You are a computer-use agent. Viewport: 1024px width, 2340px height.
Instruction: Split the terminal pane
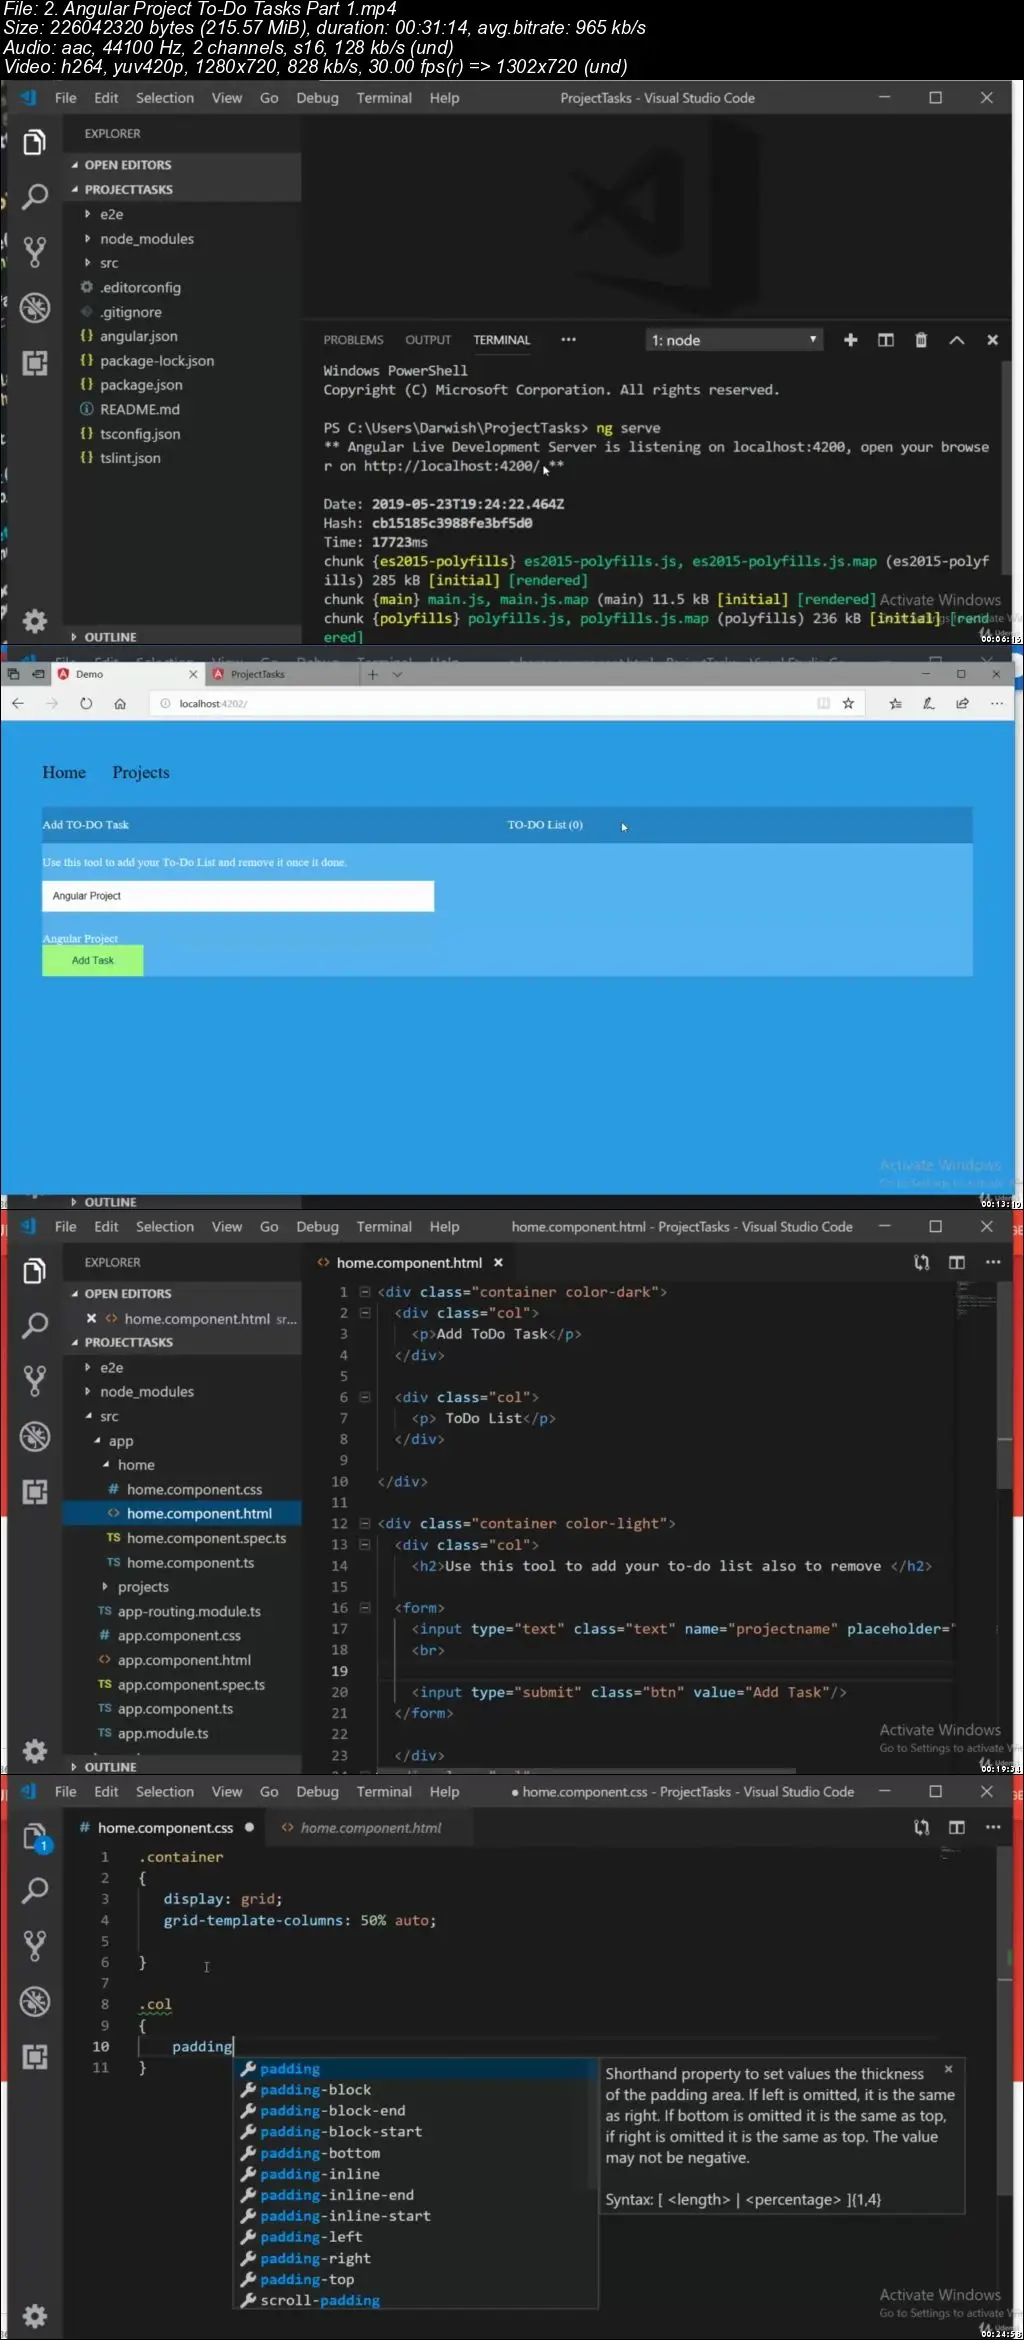click(x=886, y=340)
